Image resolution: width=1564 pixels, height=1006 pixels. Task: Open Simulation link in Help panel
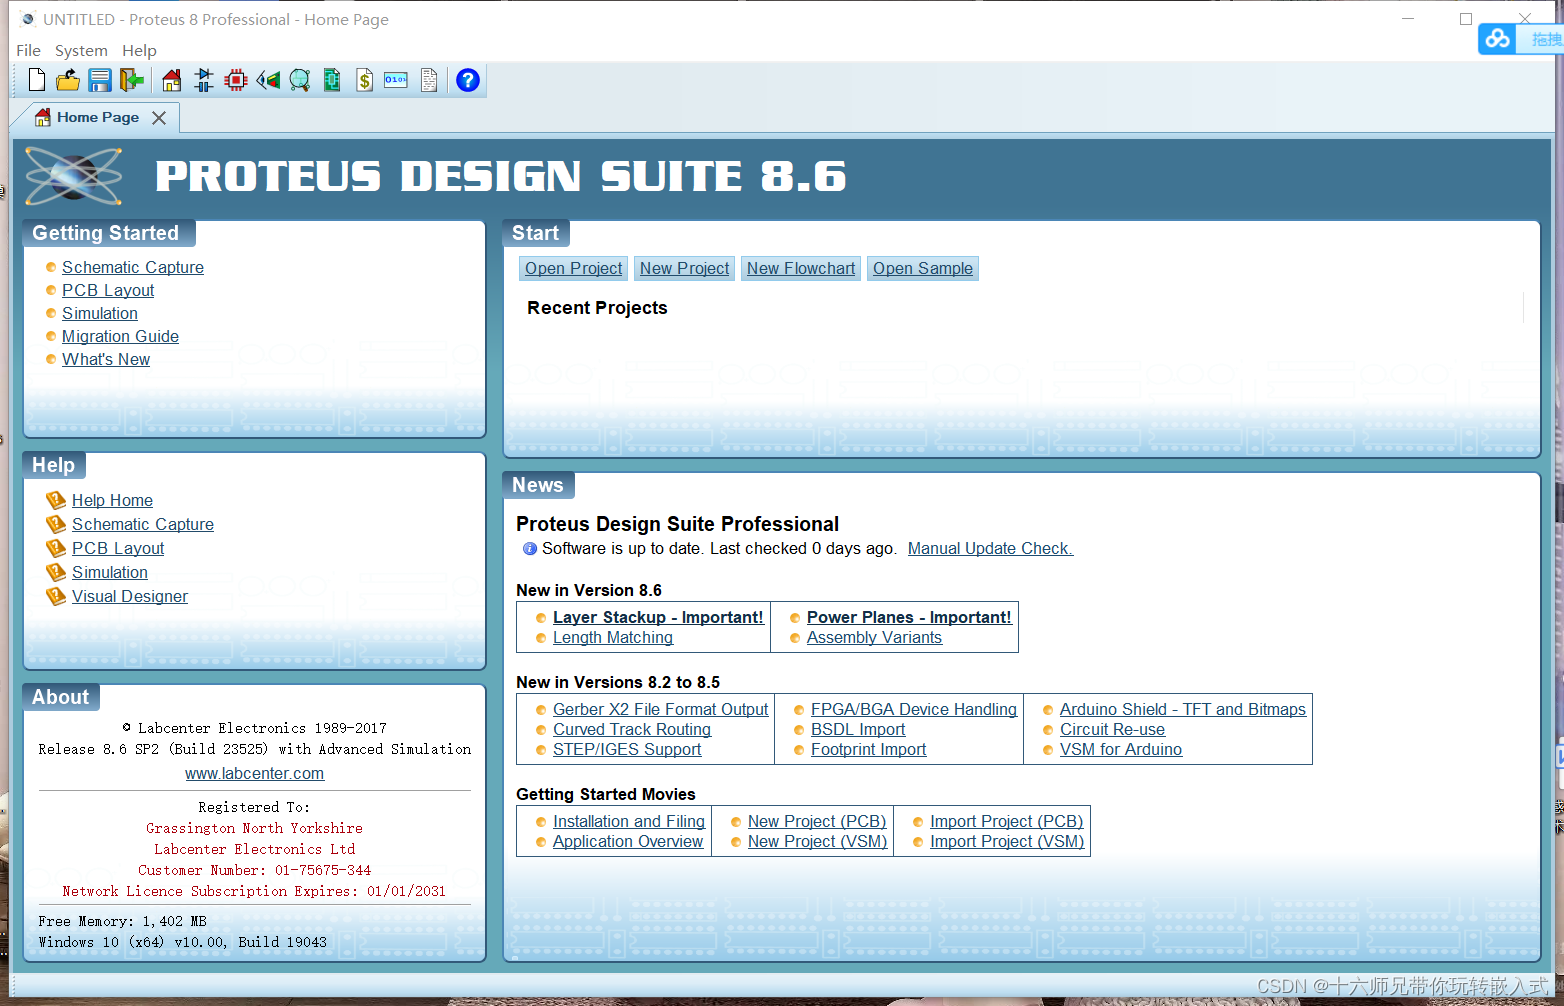110,572
